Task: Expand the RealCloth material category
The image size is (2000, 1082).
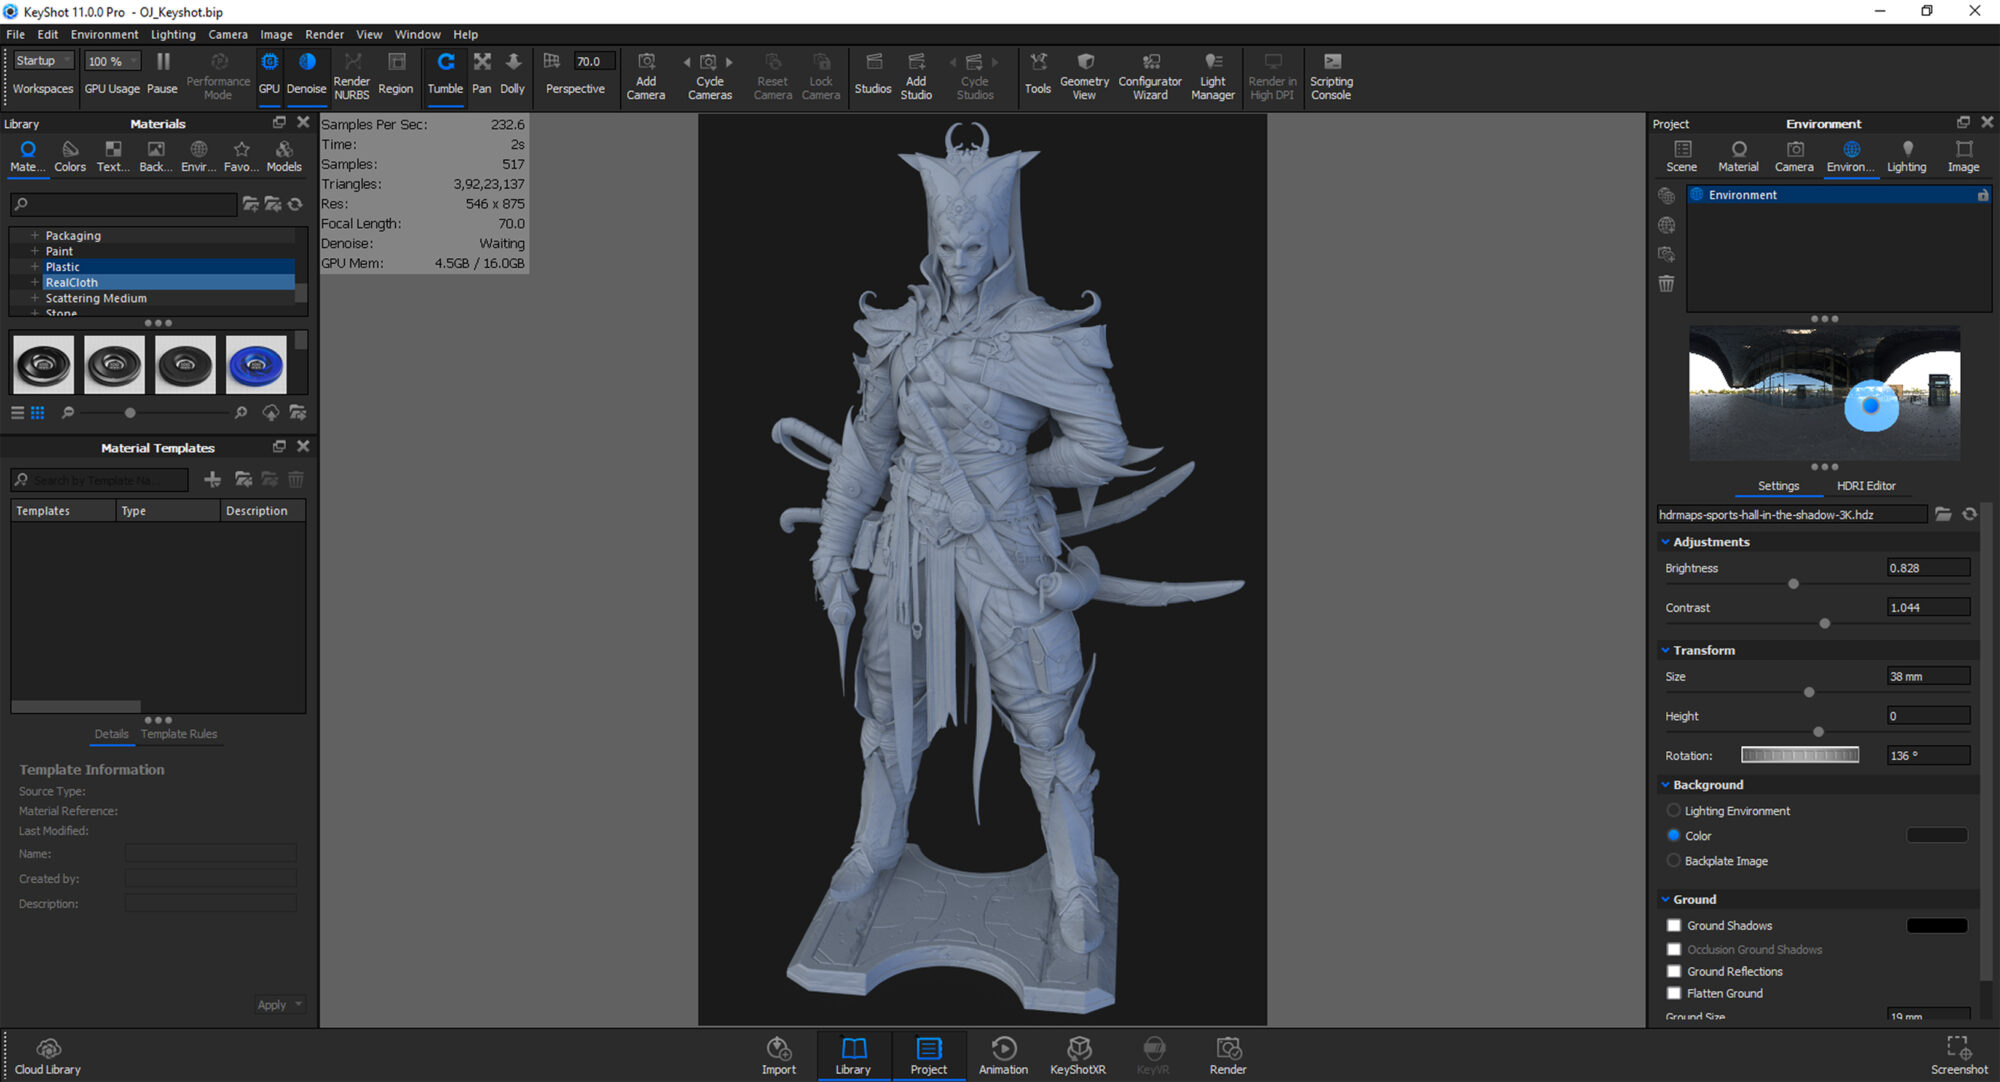Action: pos(35,282)
